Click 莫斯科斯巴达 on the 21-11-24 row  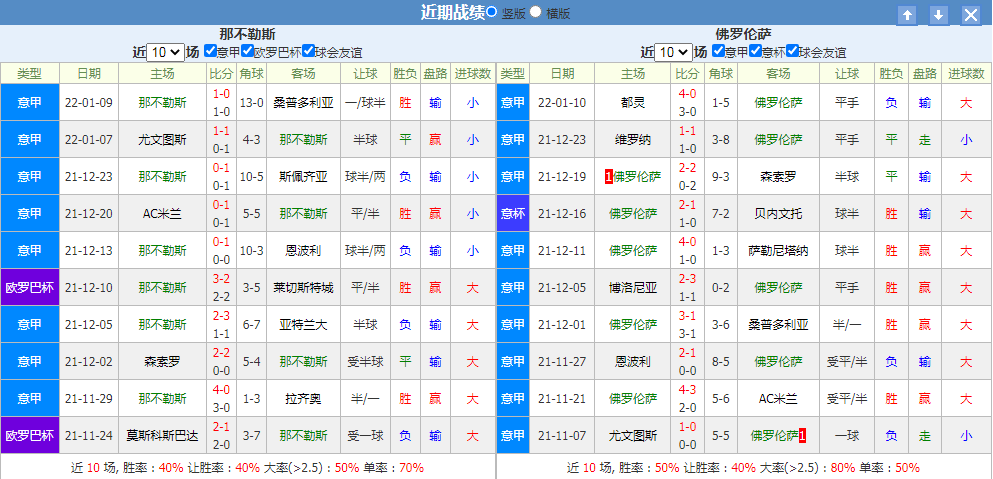(x=163, y=436)
